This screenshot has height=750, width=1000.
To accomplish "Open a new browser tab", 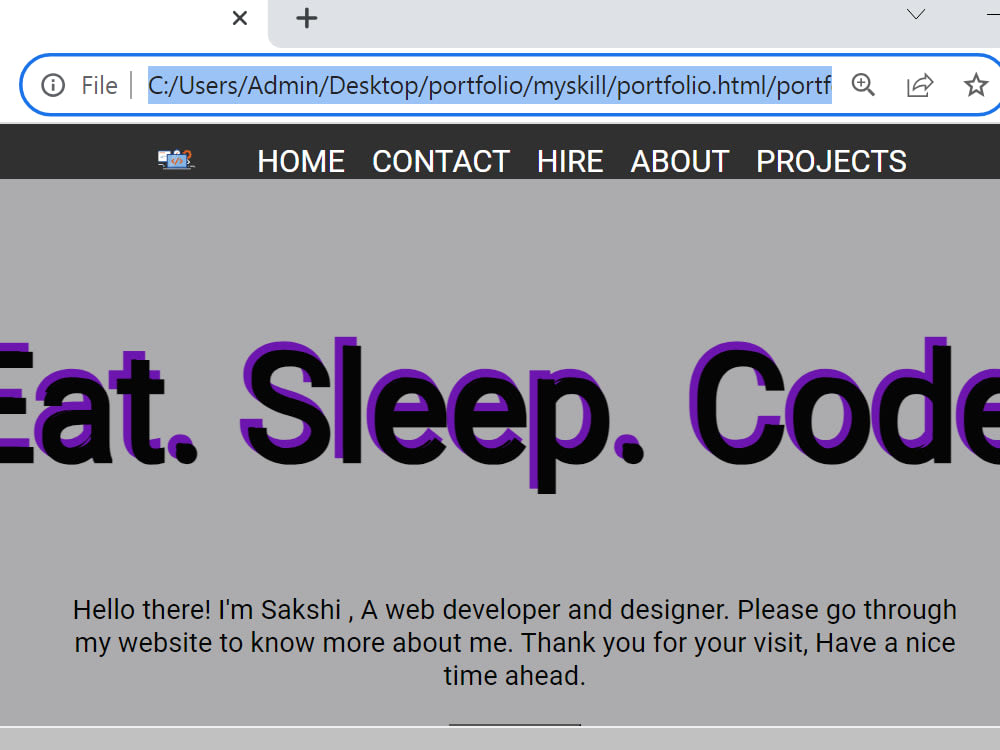I will click(306, 18).
